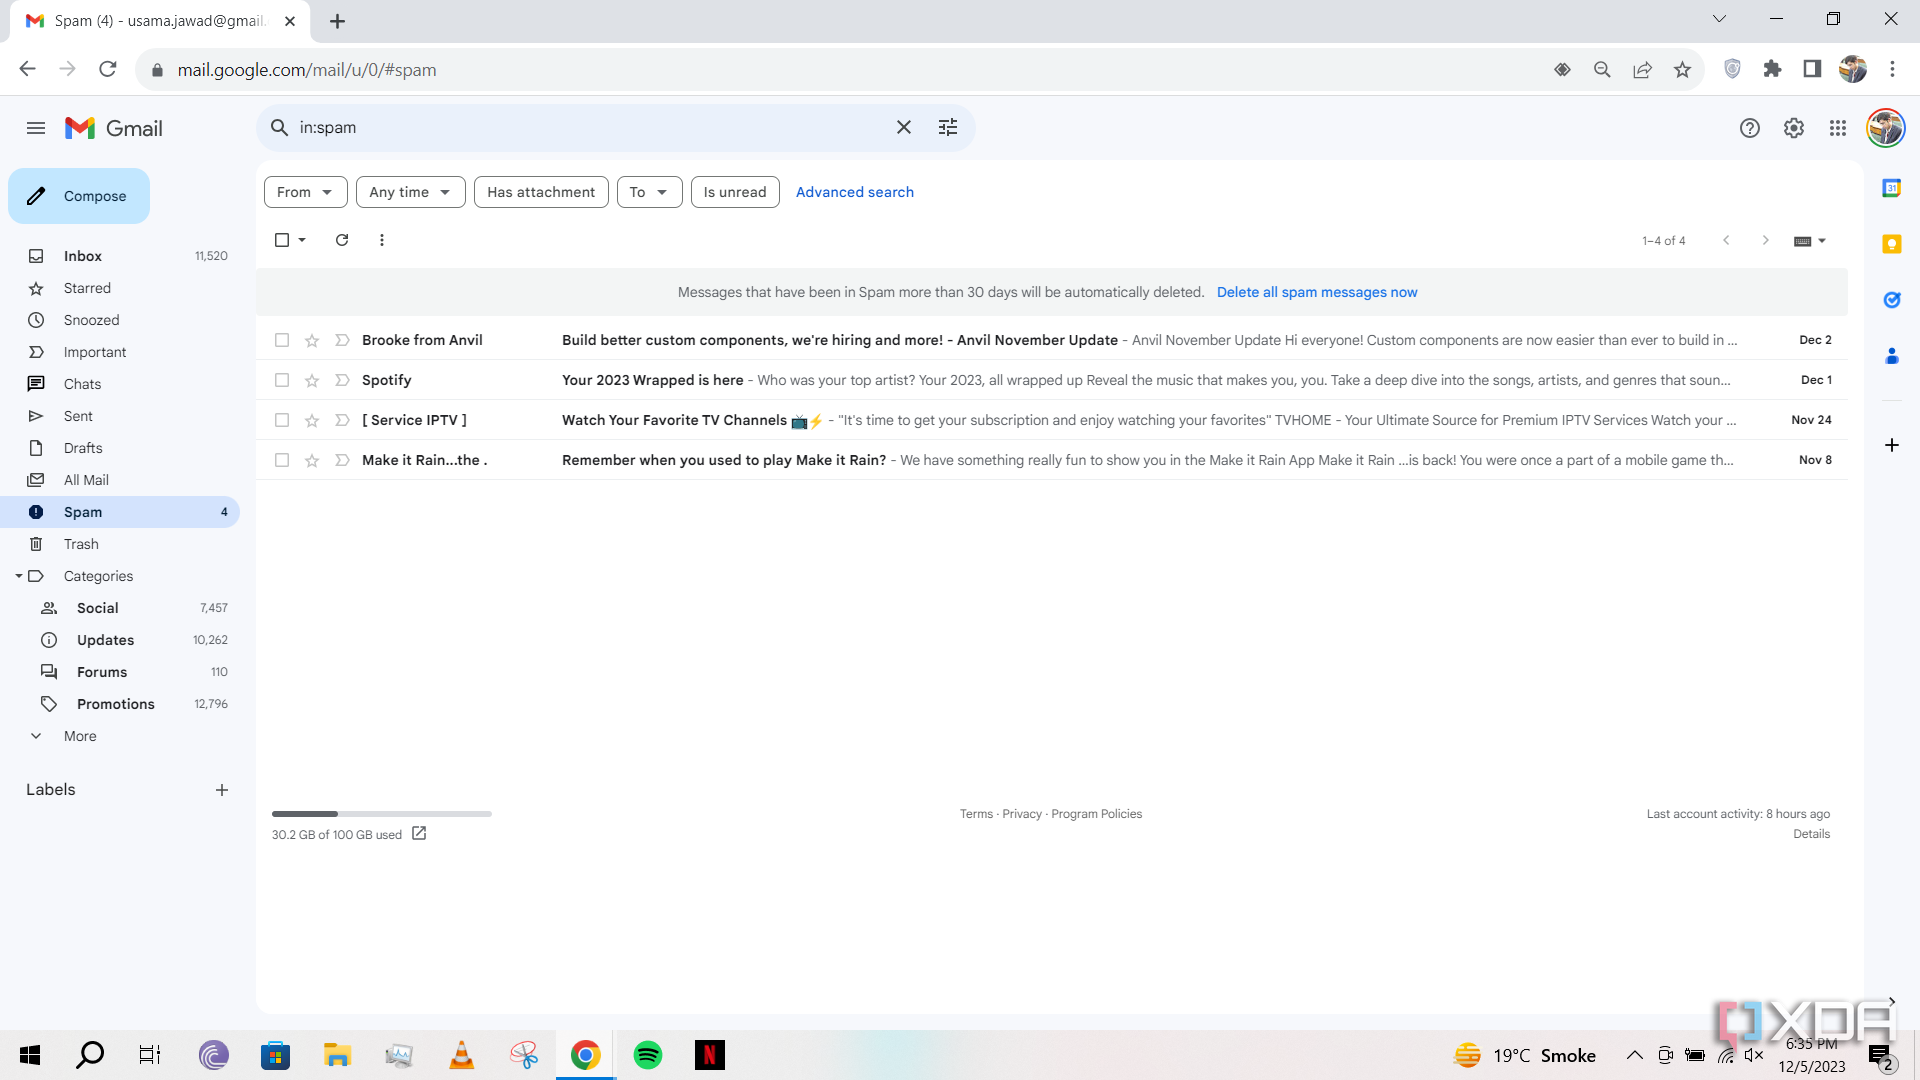
Task: Open Promotions category
Action: pos(120,704)
